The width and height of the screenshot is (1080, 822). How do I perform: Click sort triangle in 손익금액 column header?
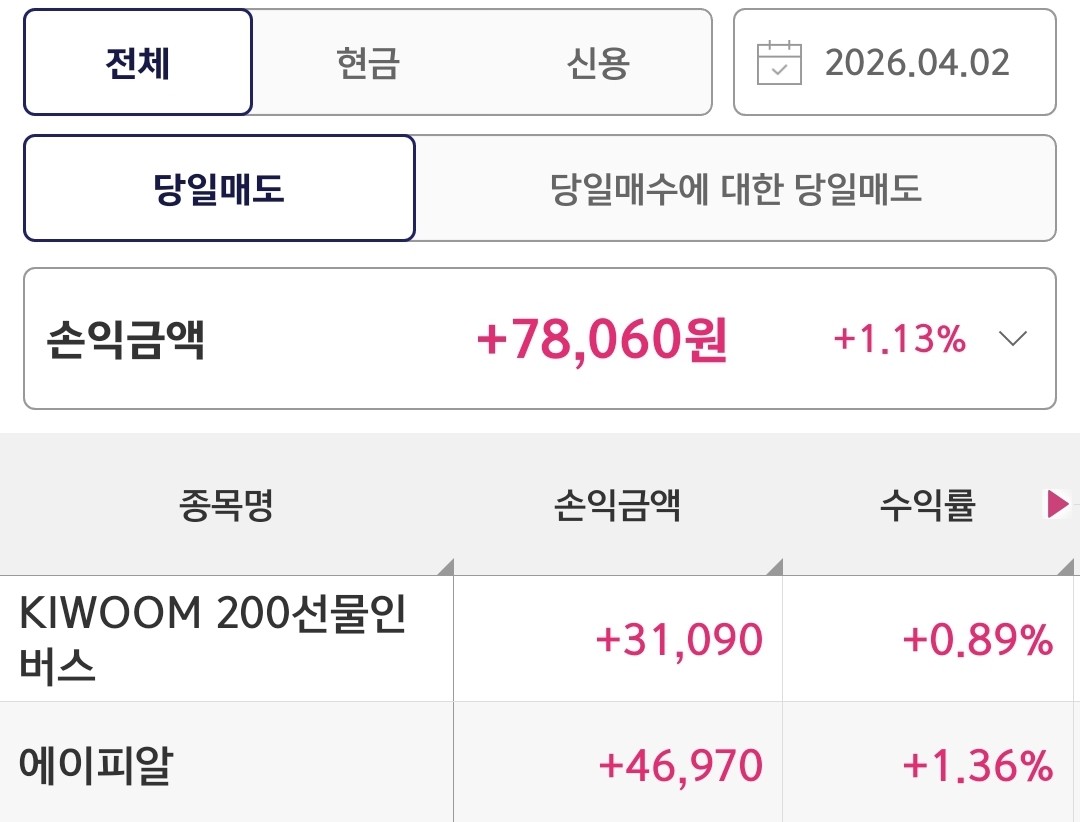[774, 567]
